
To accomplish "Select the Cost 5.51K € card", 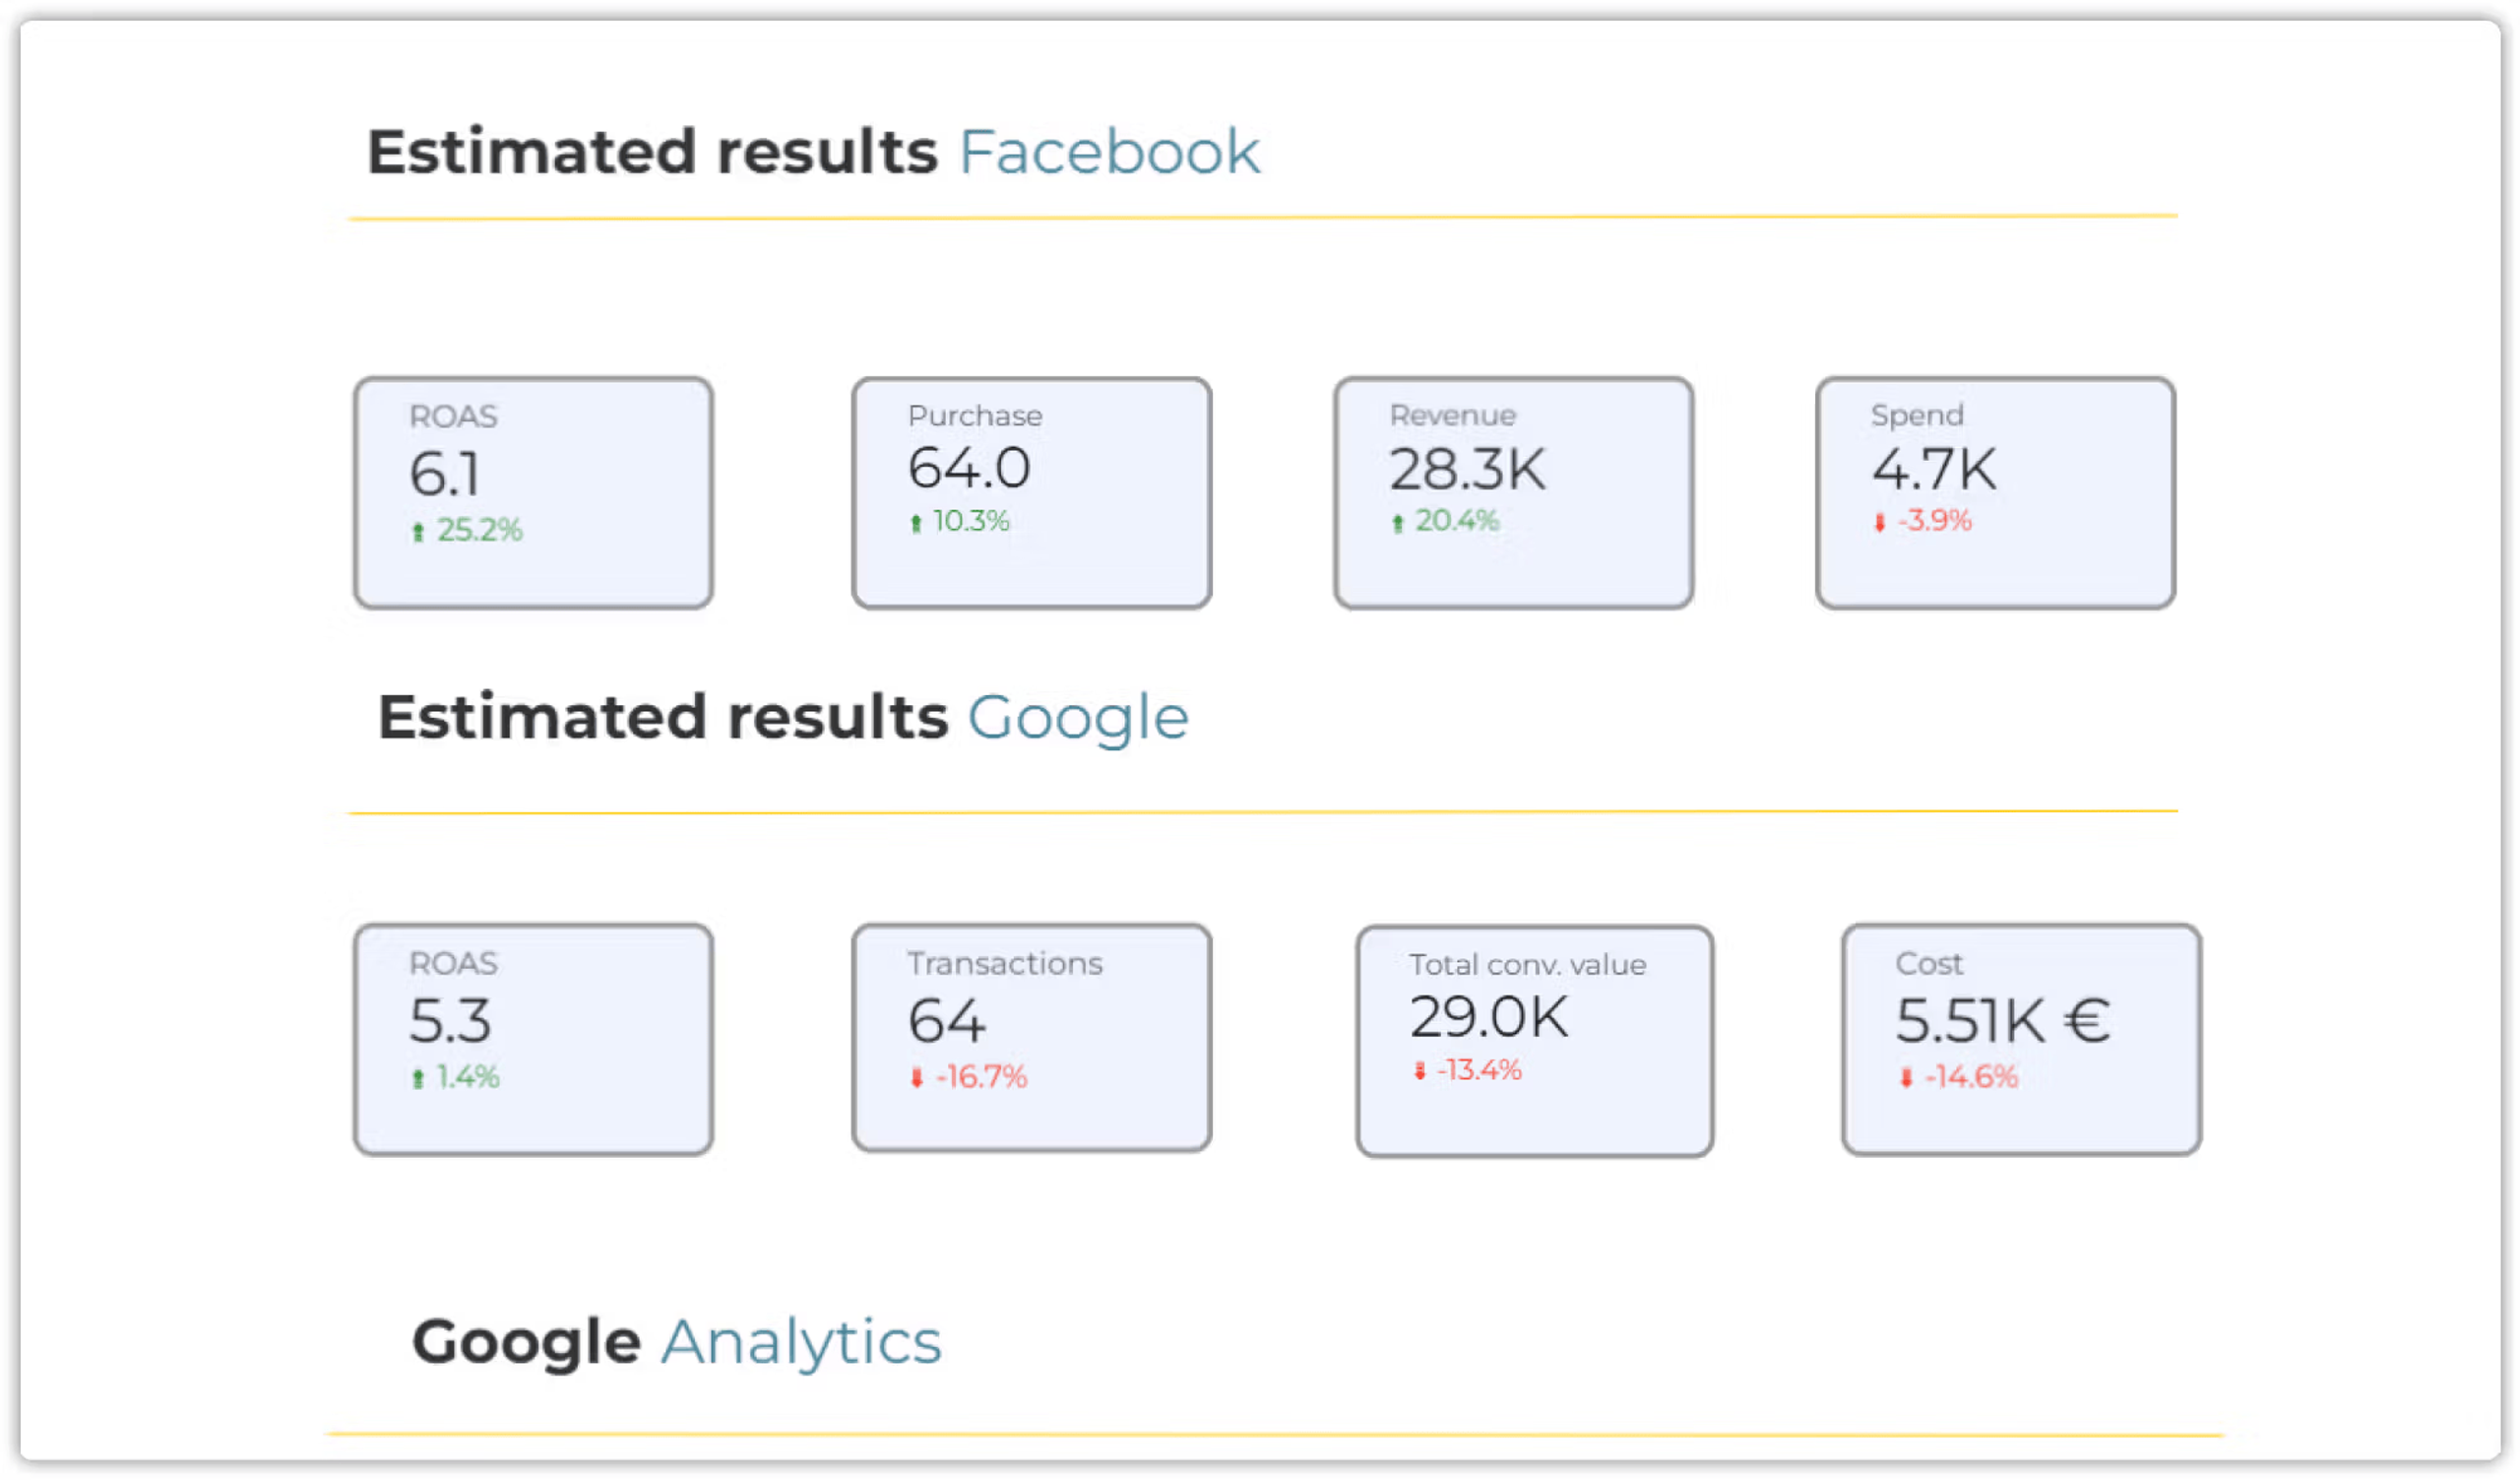I will point(2021,1039).
